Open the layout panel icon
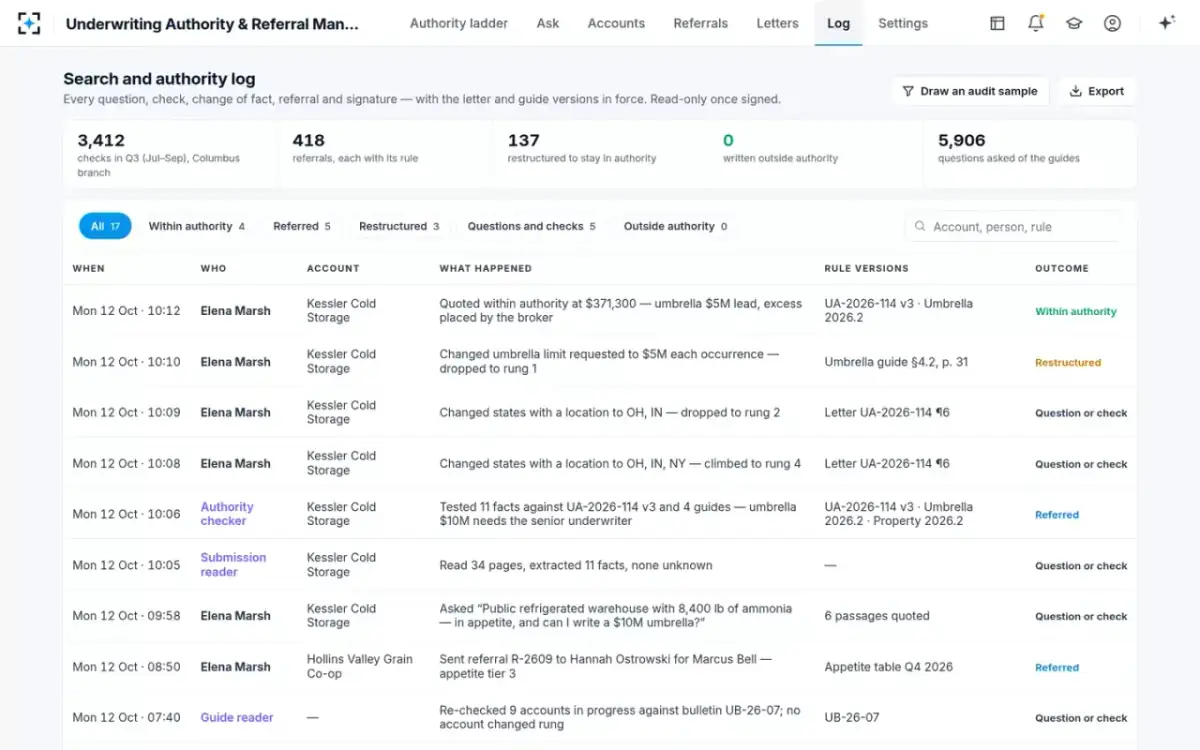This screenshot has height=750, width=1200. [x=997, y=23]
